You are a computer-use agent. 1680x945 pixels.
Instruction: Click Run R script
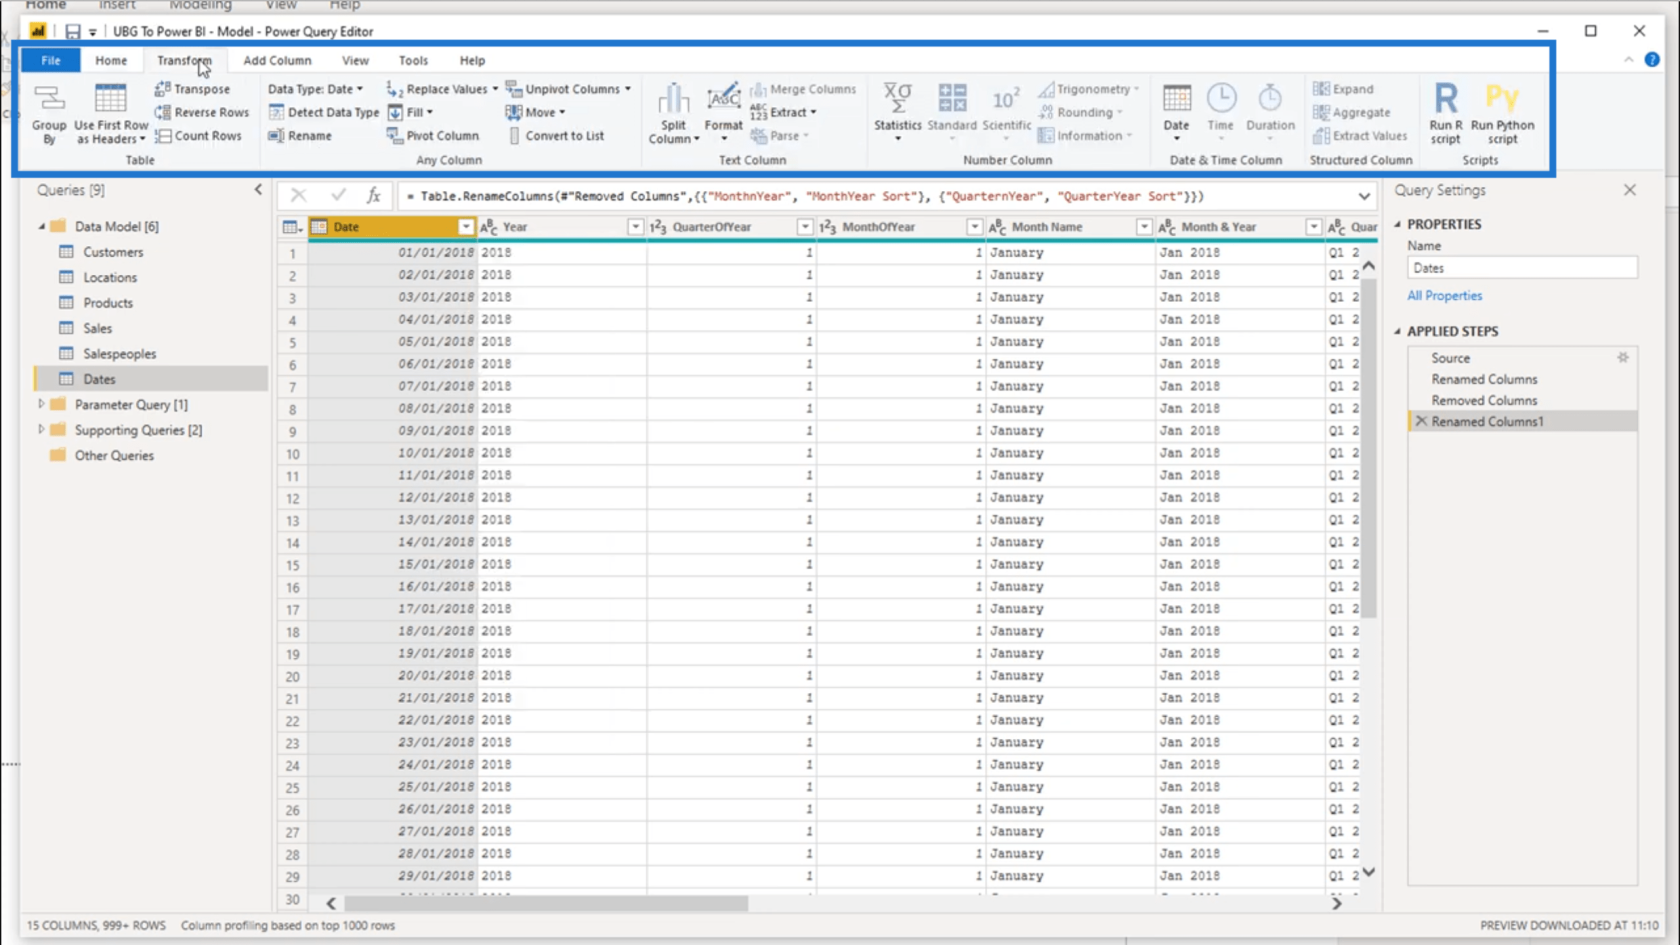click(1445, 113)
